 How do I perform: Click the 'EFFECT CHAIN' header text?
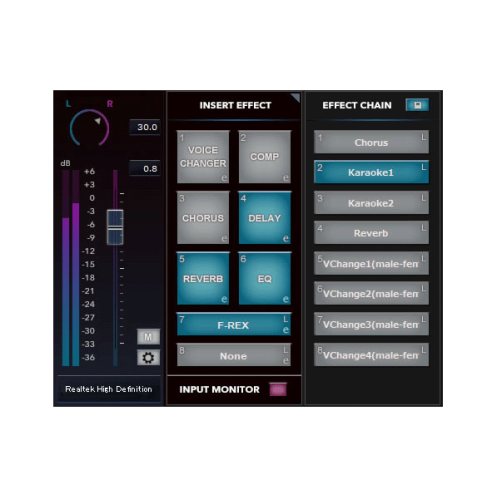357,105
